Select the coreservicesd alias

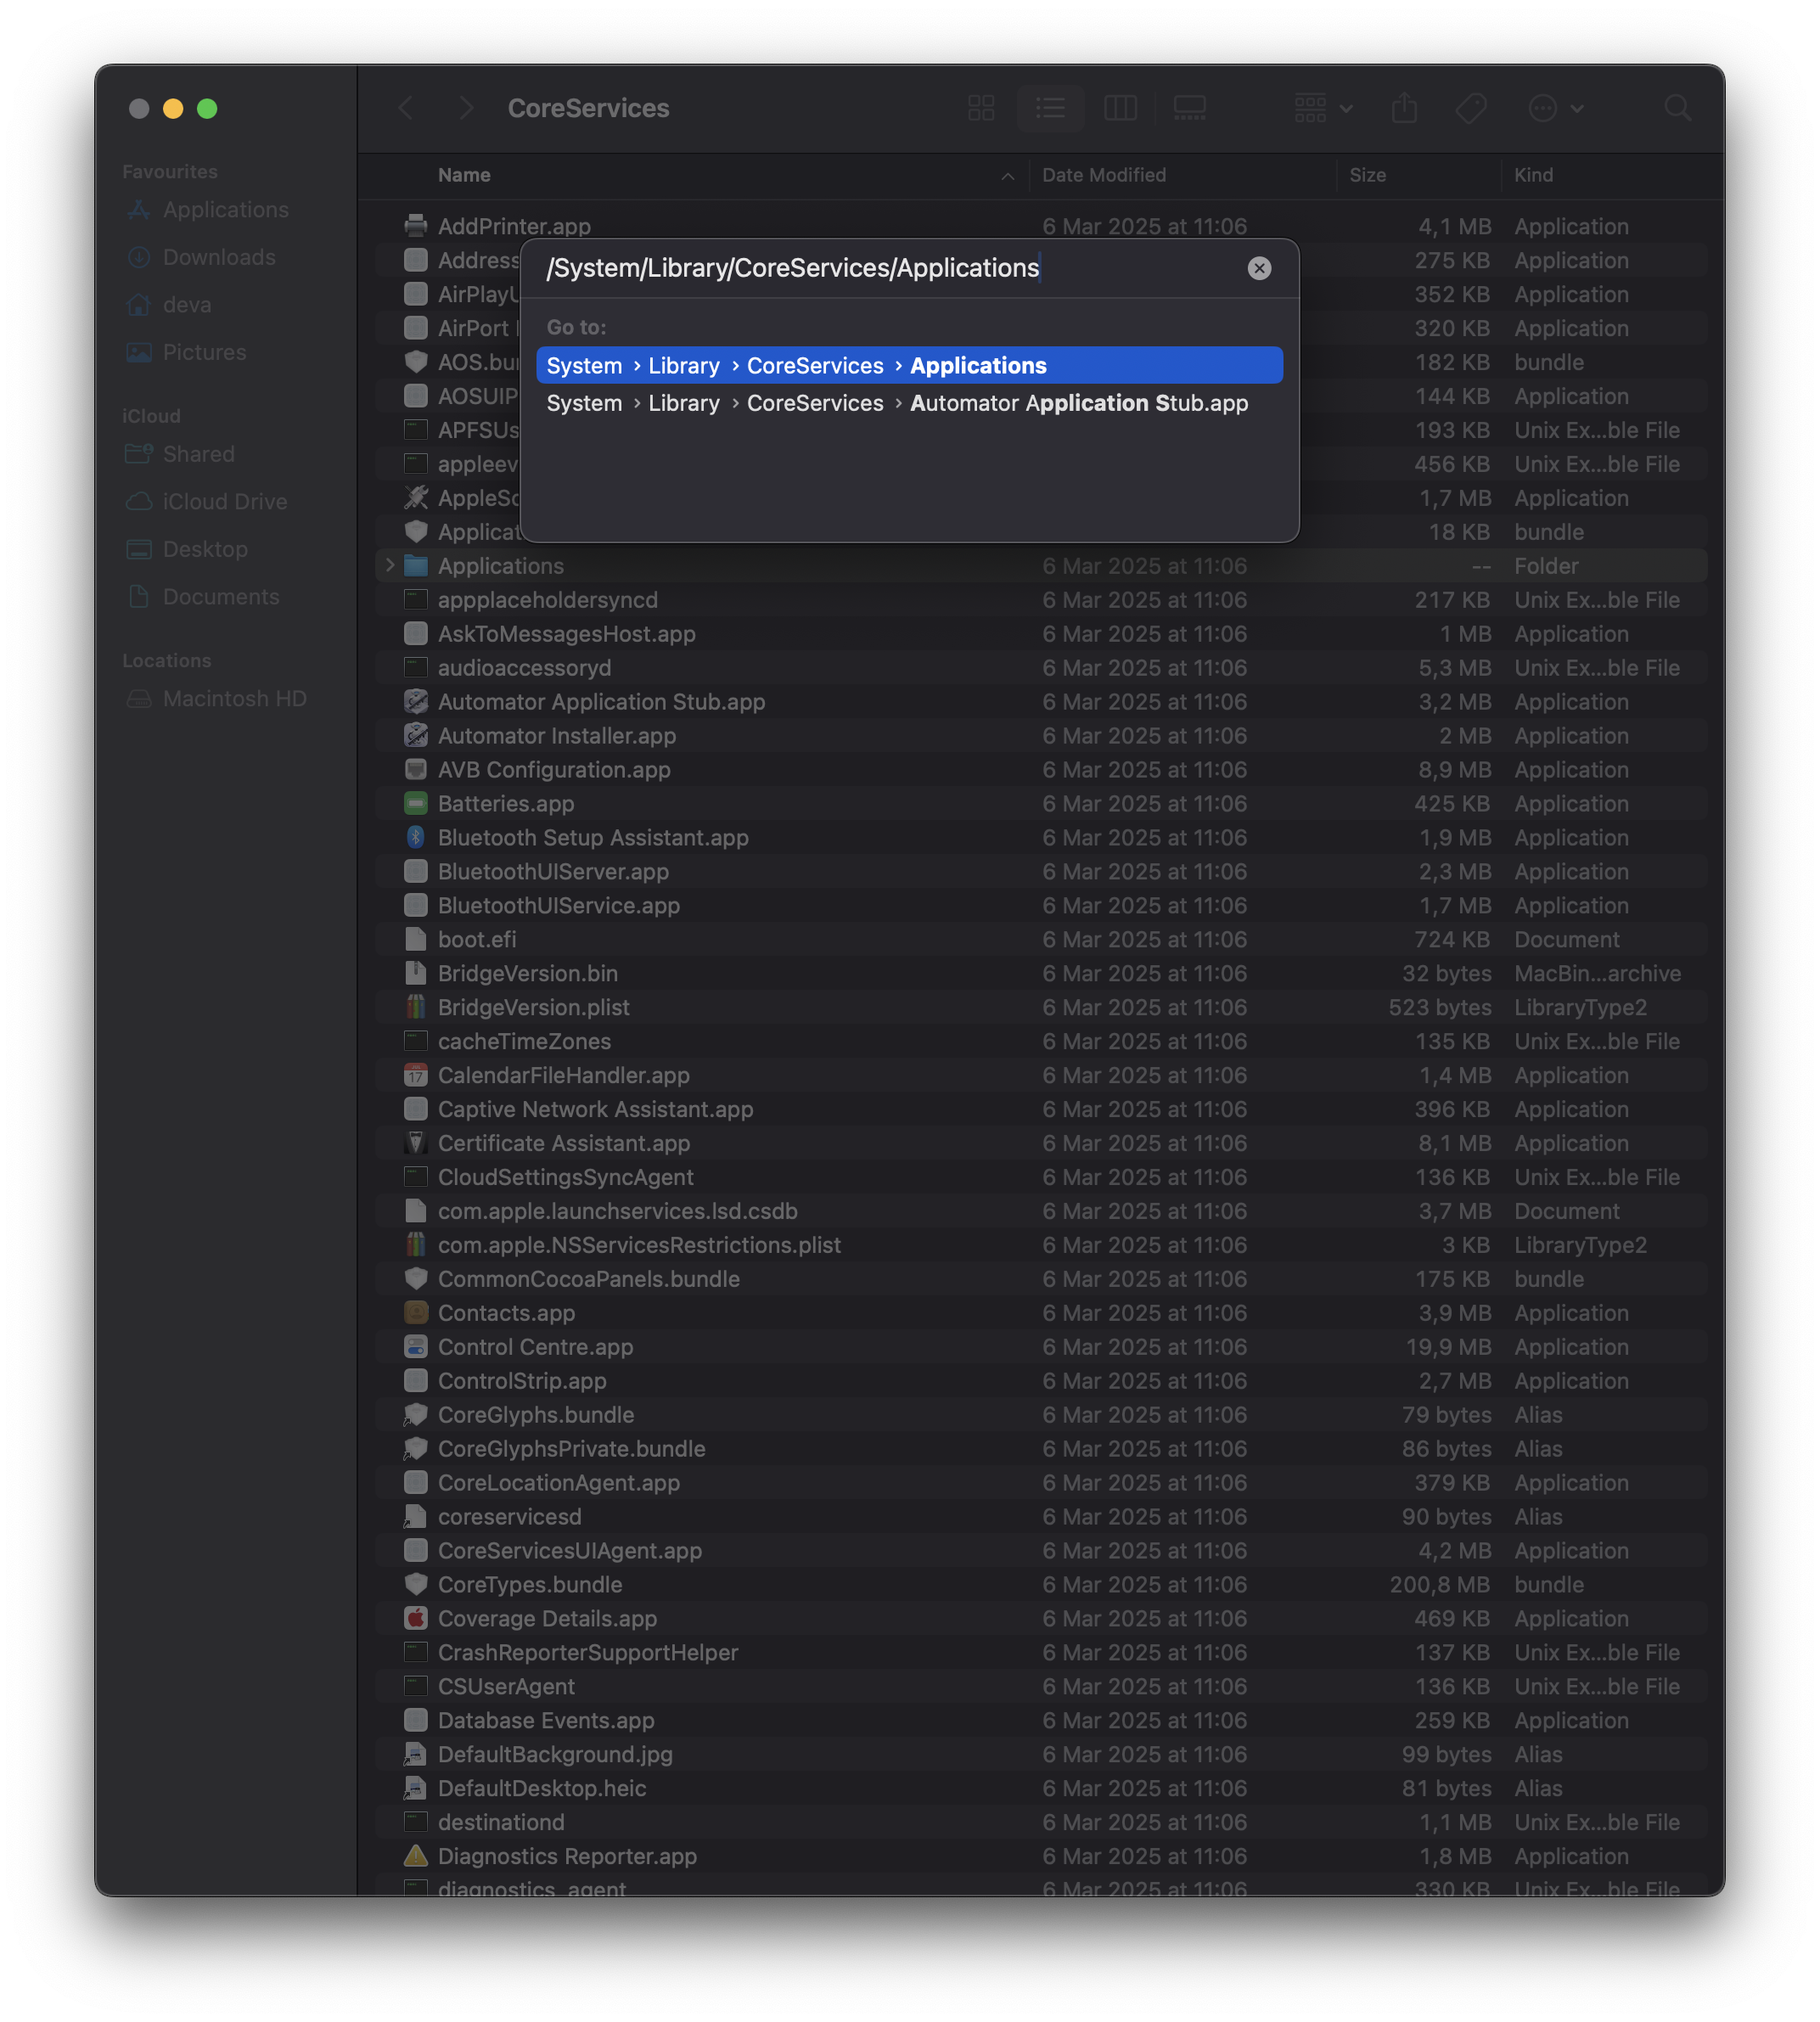(x=1040, y=1516)
